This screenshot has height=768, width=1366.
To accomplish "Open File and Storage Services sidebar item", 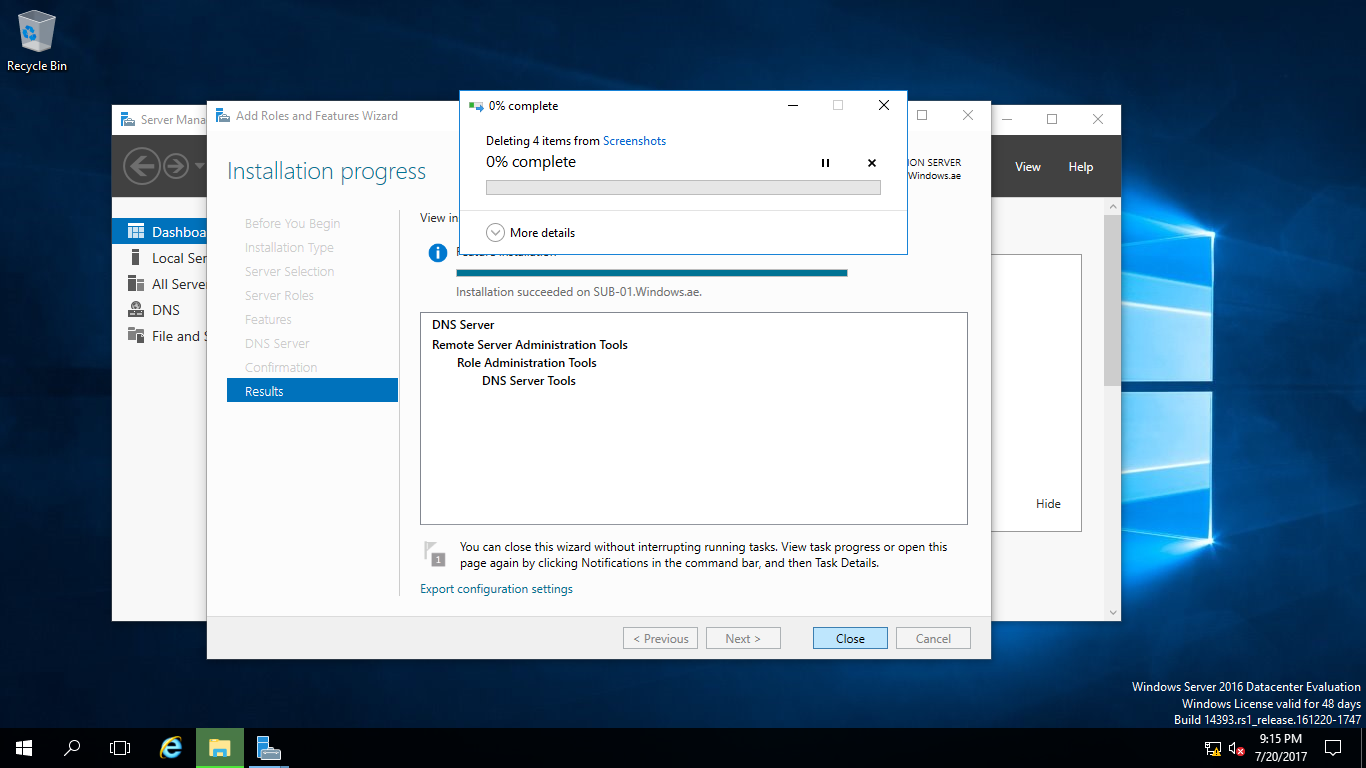I will click(160, 336).
